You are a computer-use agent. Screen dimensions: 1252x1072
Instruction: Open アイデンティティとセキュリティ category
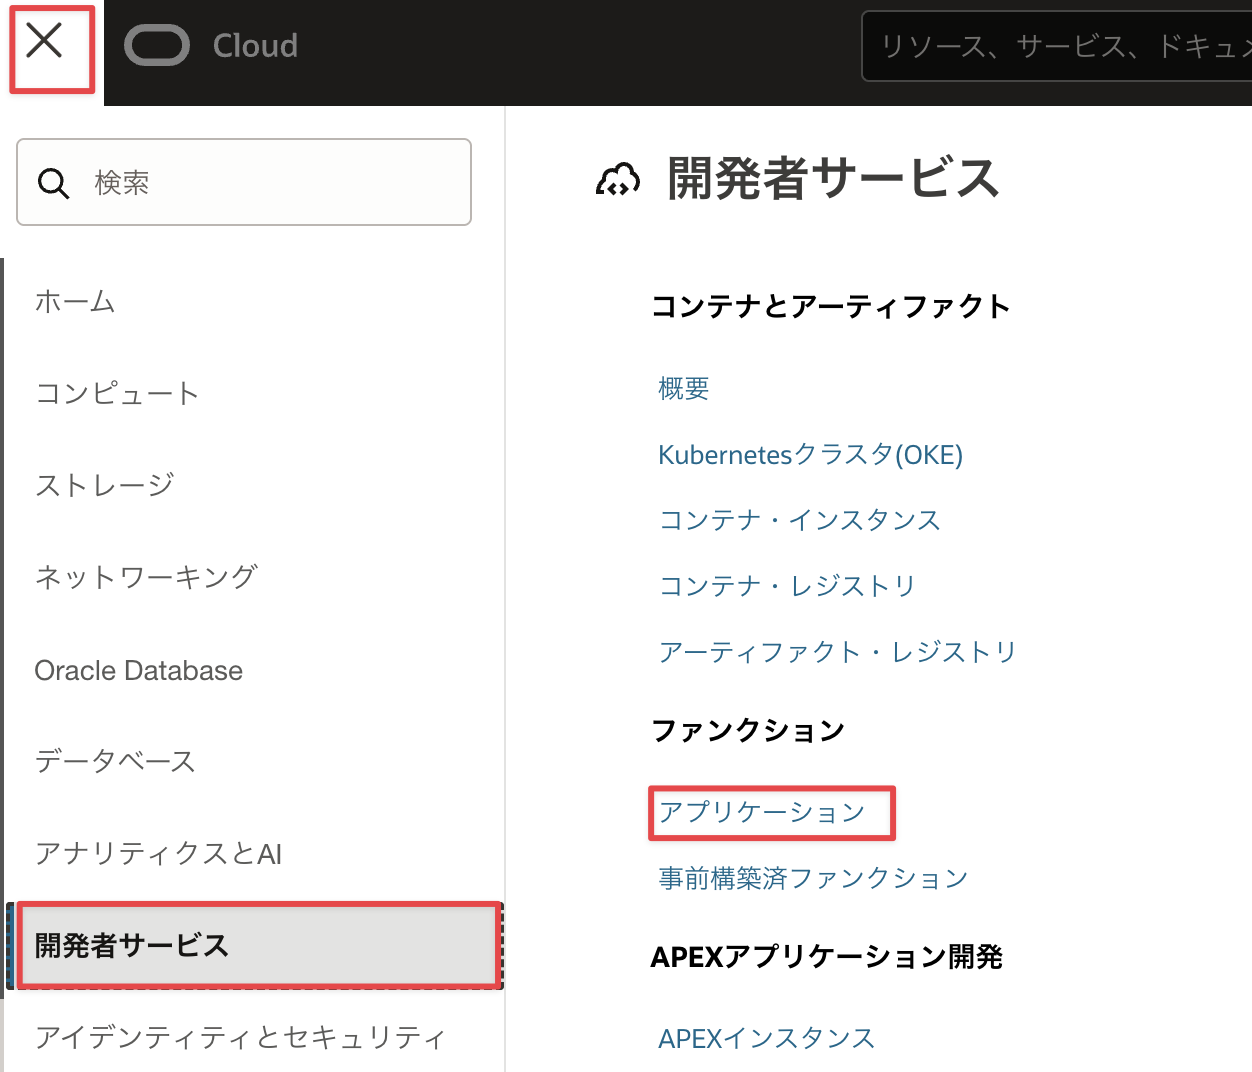tap(240, 1037)
